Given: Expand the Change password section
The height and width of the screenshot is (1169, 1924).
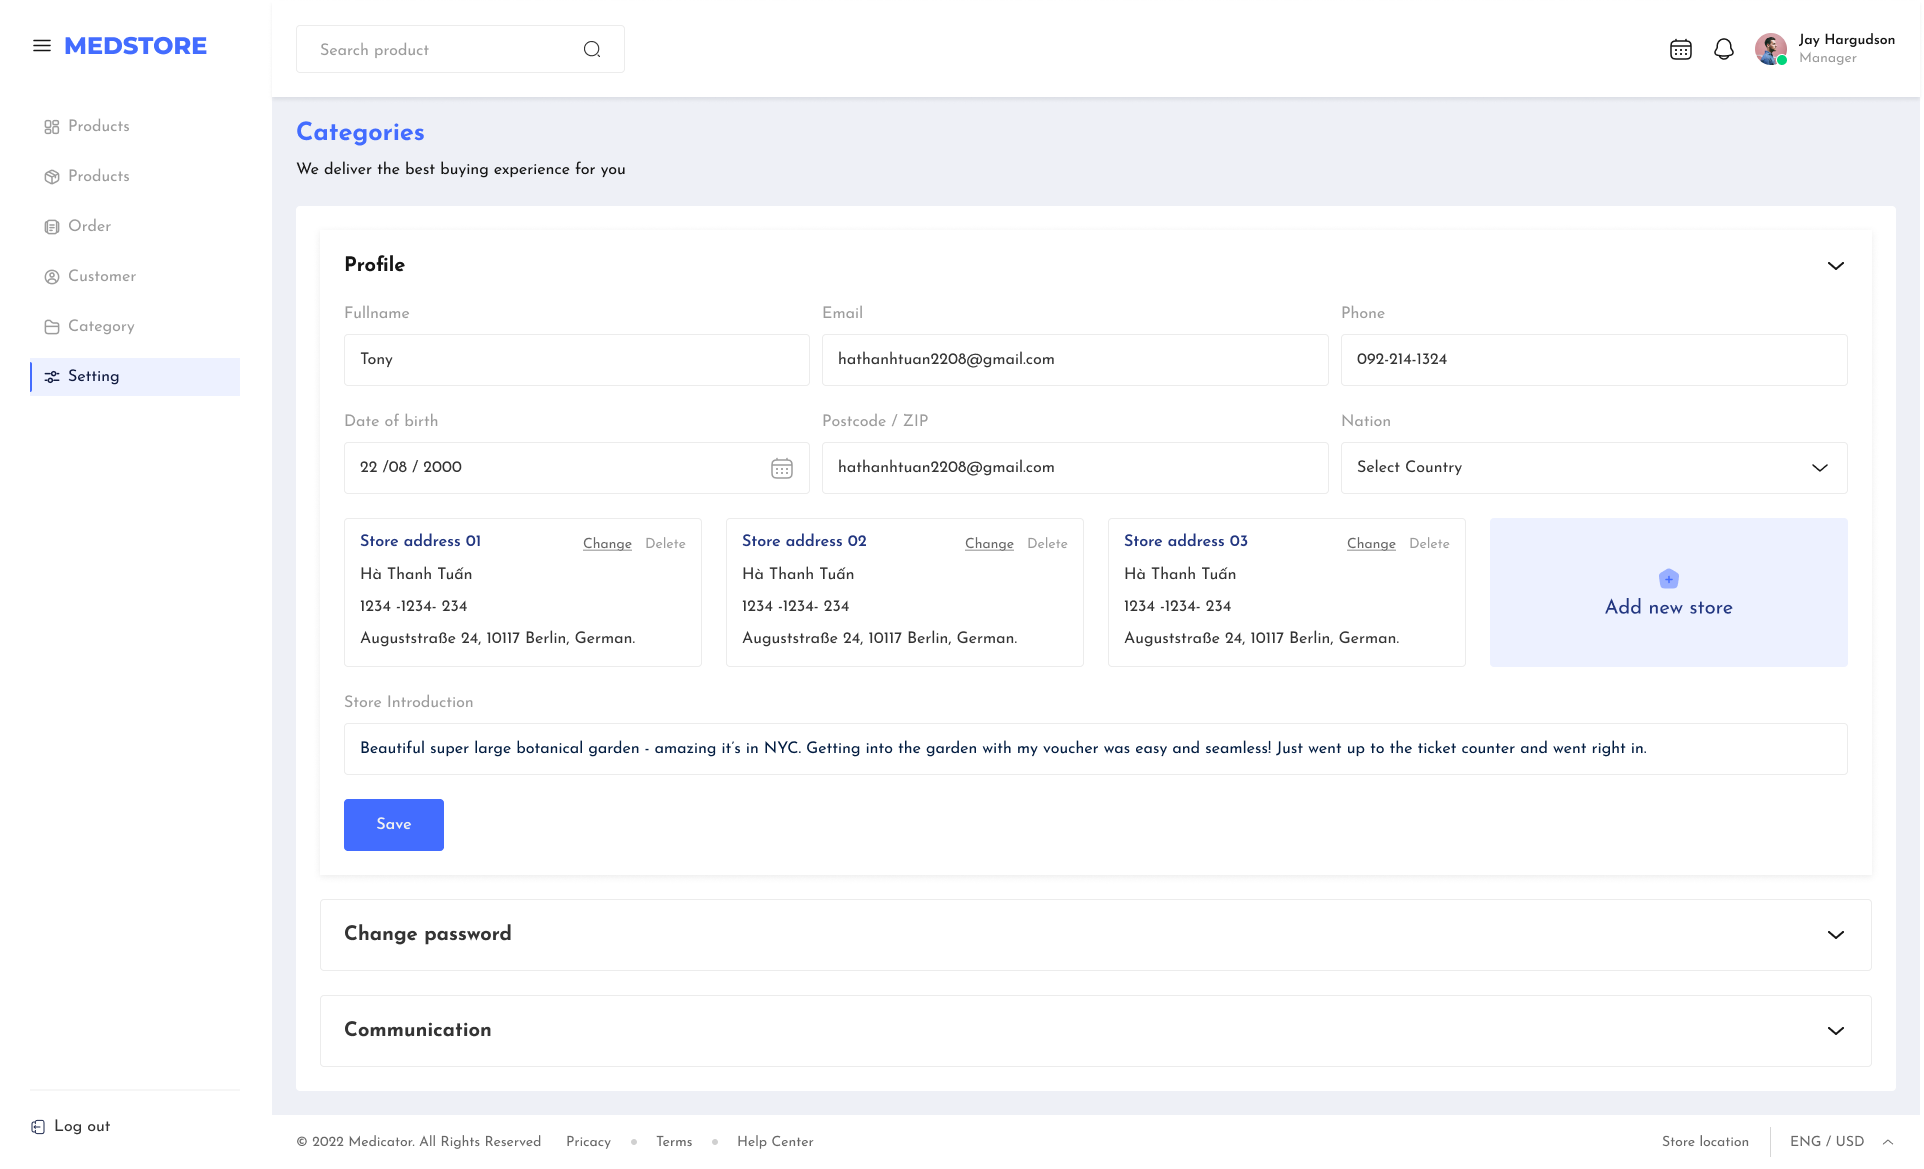Looking at the screenshot, I should (x=1836, y=935).
